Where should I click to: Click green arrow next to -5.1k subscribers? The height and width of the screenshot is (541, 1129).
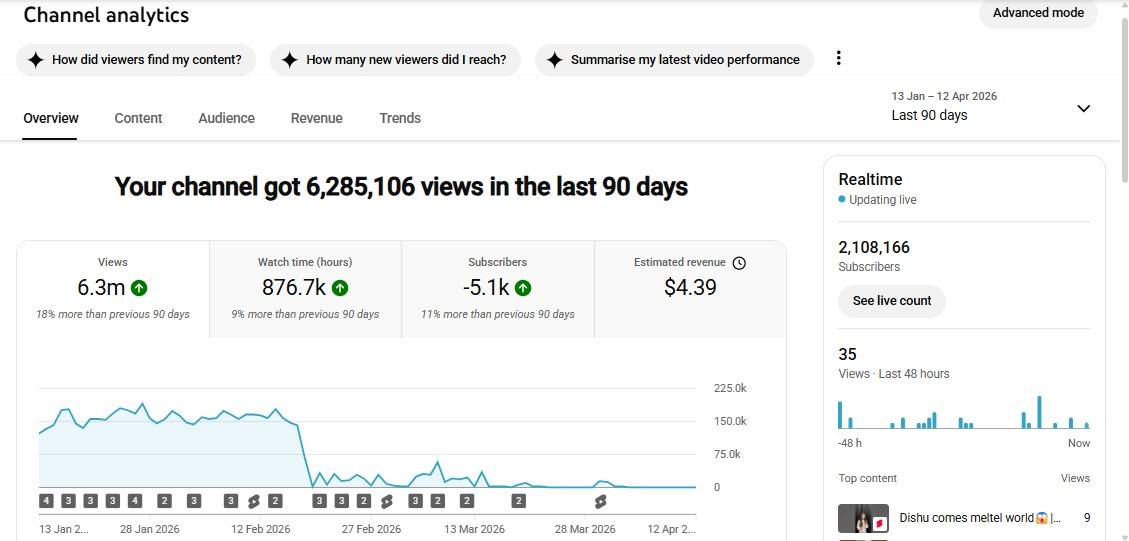pyautogui.click(x=523, y=288)
